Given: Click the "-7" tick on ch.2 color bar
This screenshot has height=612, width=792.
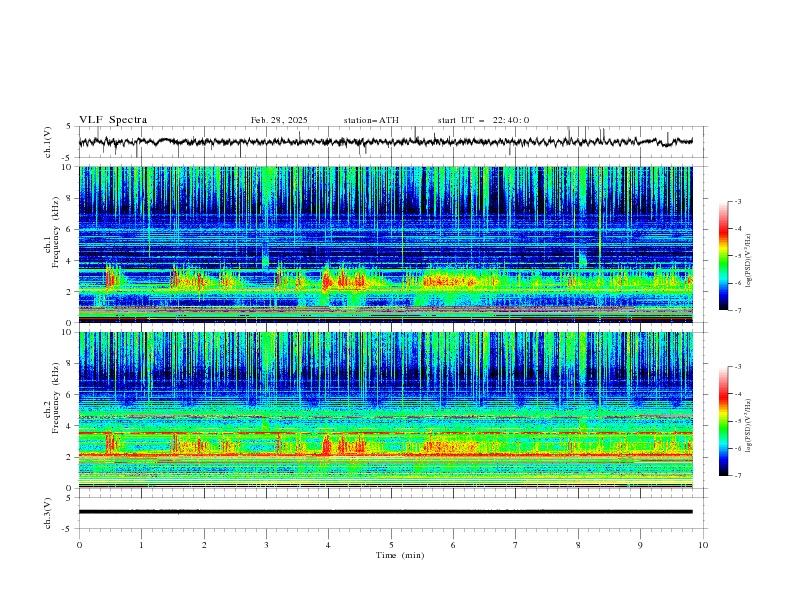Looking at the screenshot, I should [738, 476].
